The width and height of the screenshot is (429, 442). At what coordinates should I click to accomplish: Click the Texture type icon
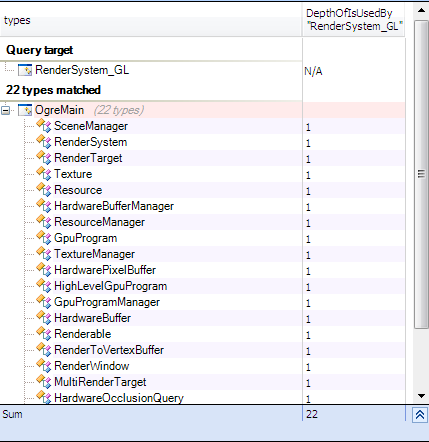[44, 174]
